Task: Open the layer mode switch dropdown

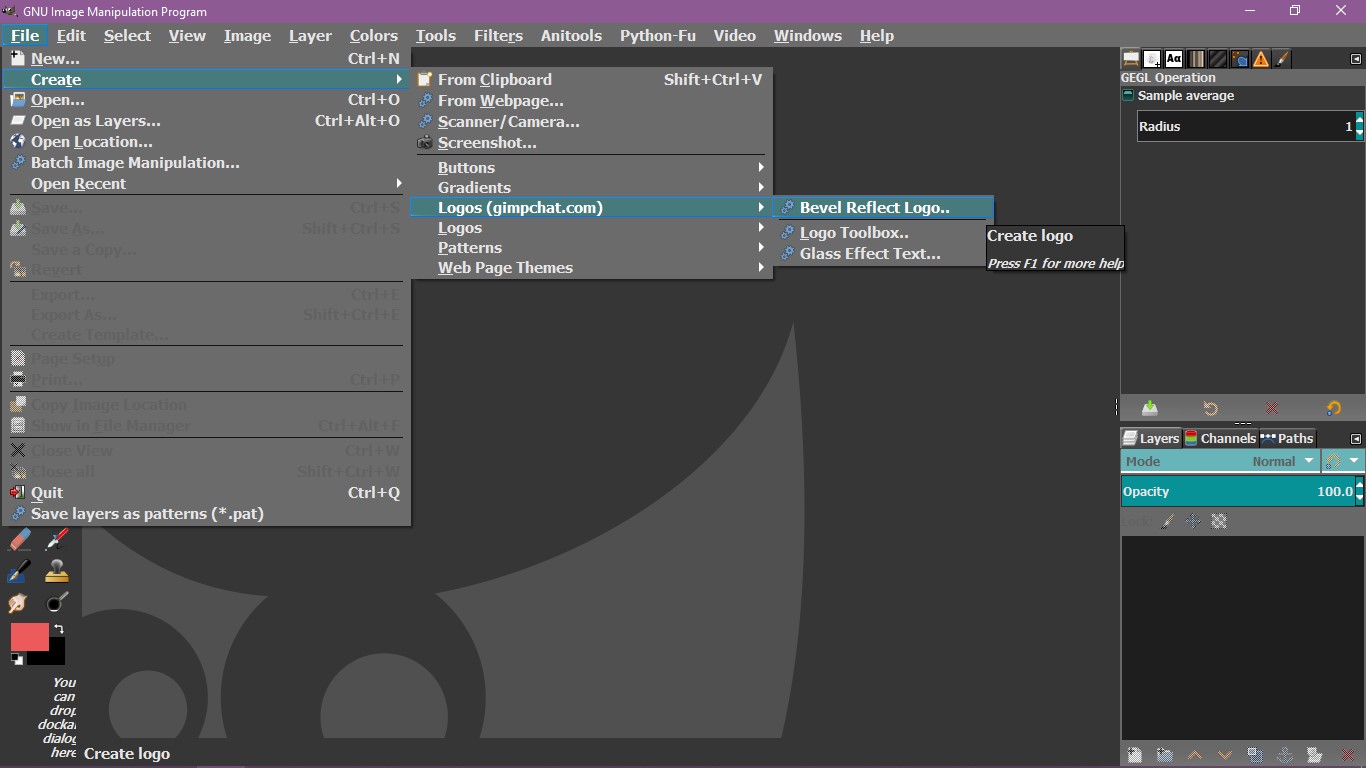Action: [x=1342, y=461]
